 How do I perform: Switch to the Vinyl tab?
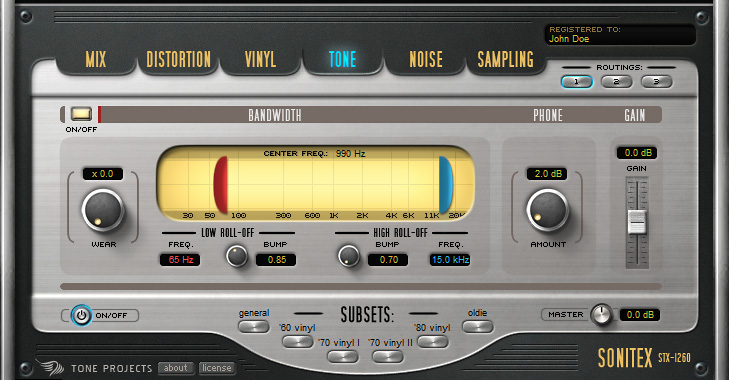point(260,60)
